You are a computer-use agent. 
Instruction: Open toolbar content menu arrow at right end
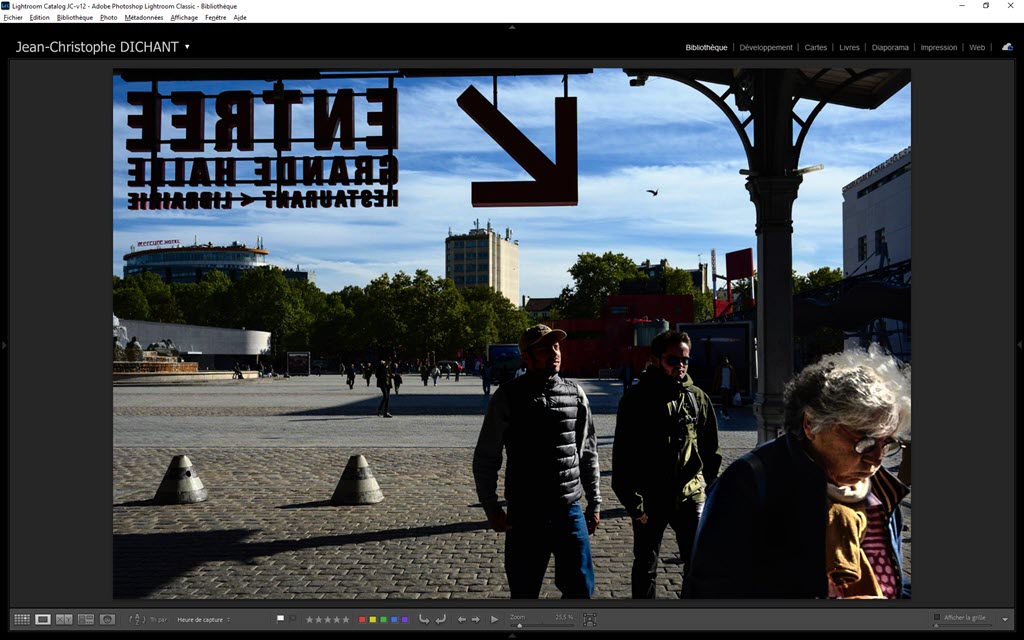(x=1005, y=620)
